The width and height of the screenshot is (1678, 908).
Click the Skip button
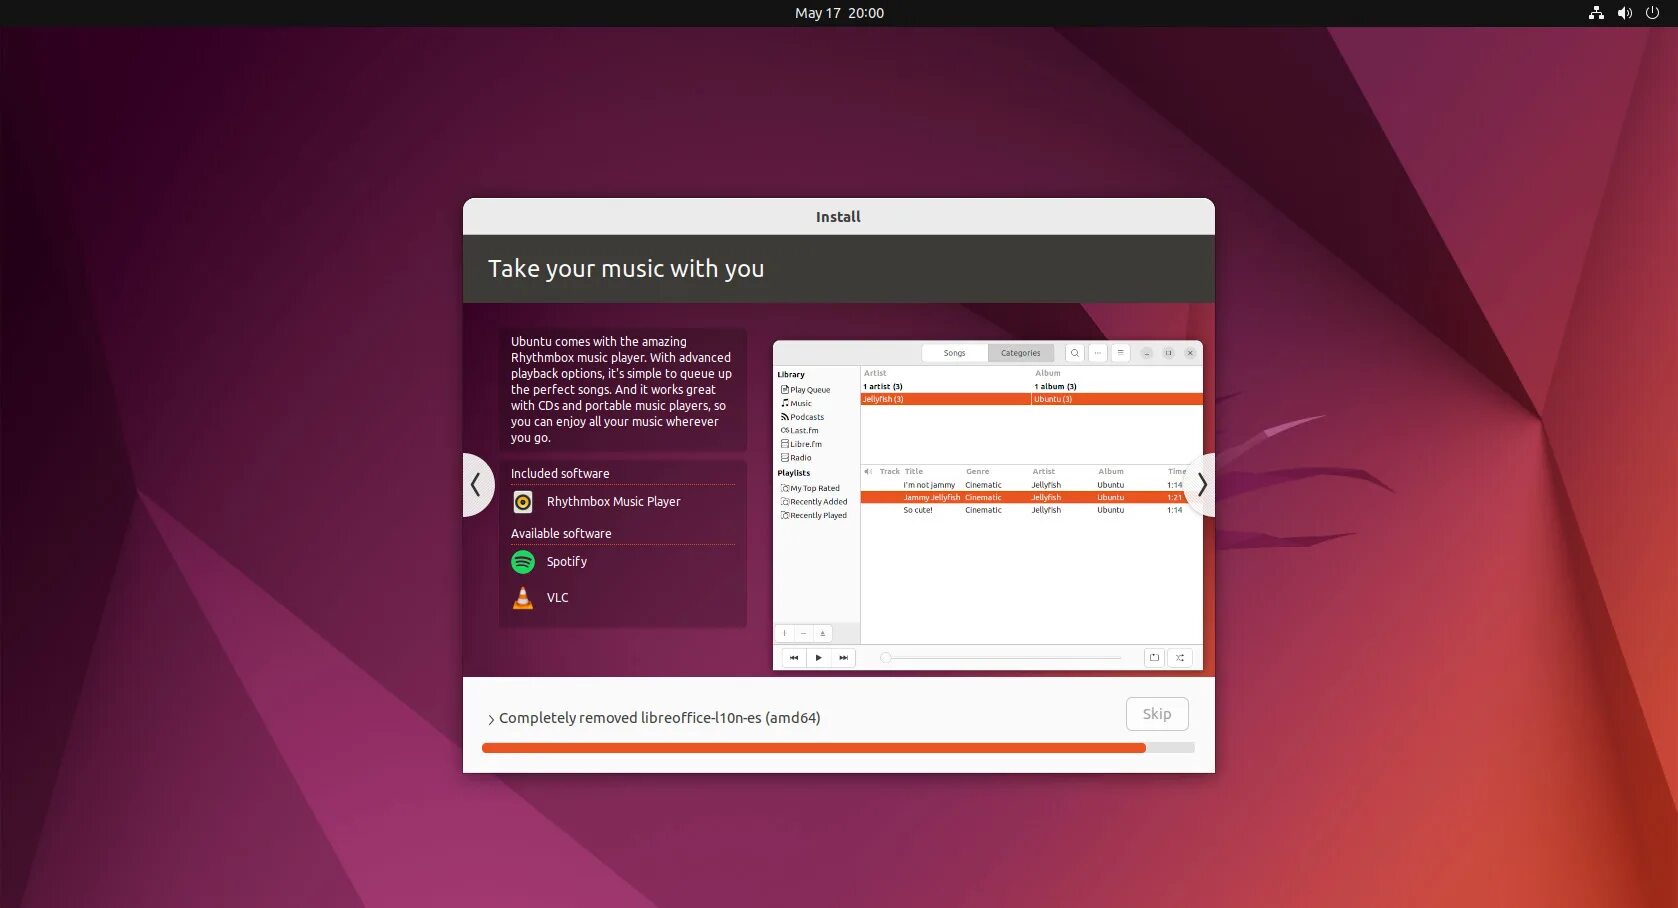[1157, 714]
